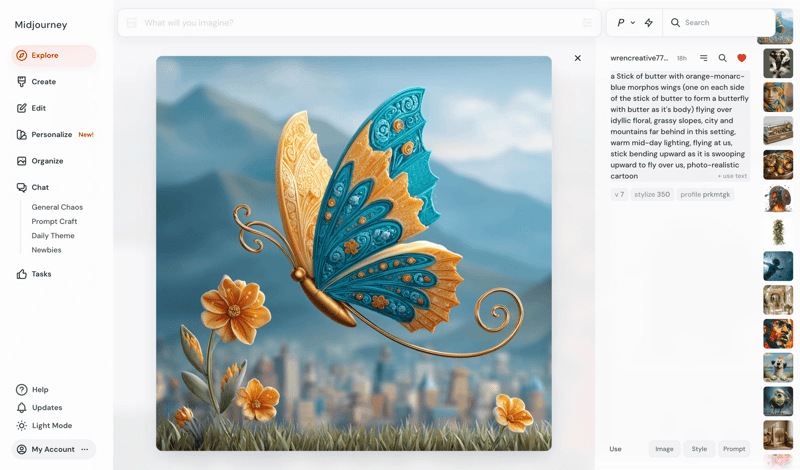Open the Newbies chat room
800x470 pixels.
(46, 250)
